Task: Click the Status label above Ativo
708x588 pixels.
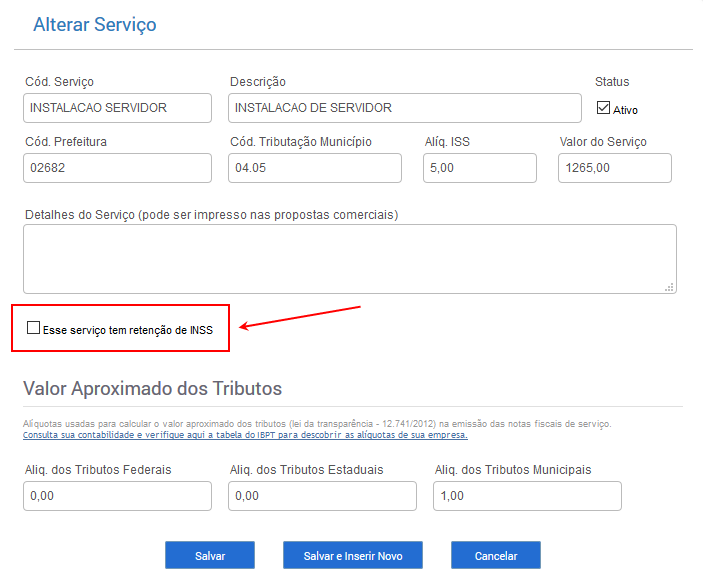Action: [x=612, y=82]
